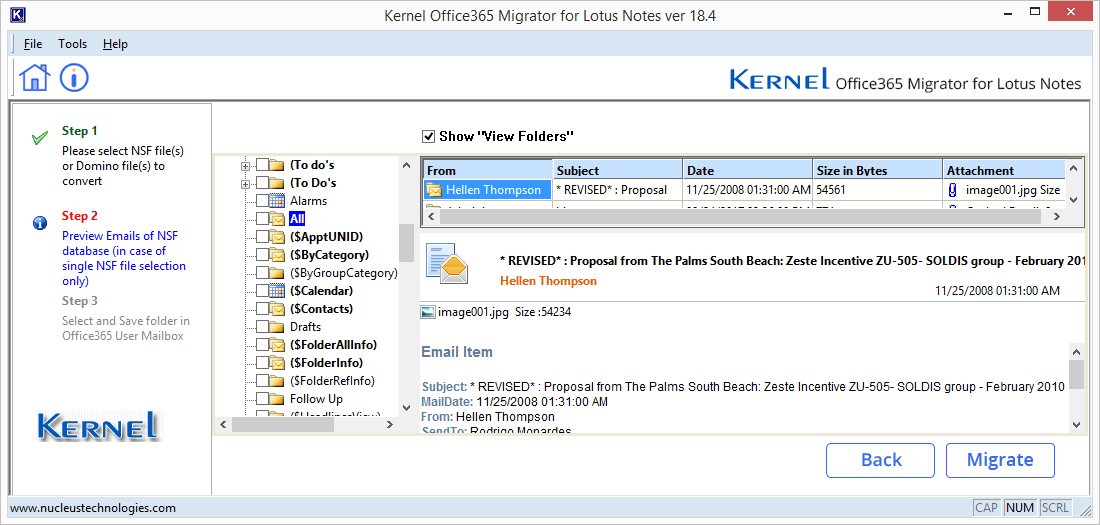Toggle the Show "View Folders" checkbox

tap(428, 136)
